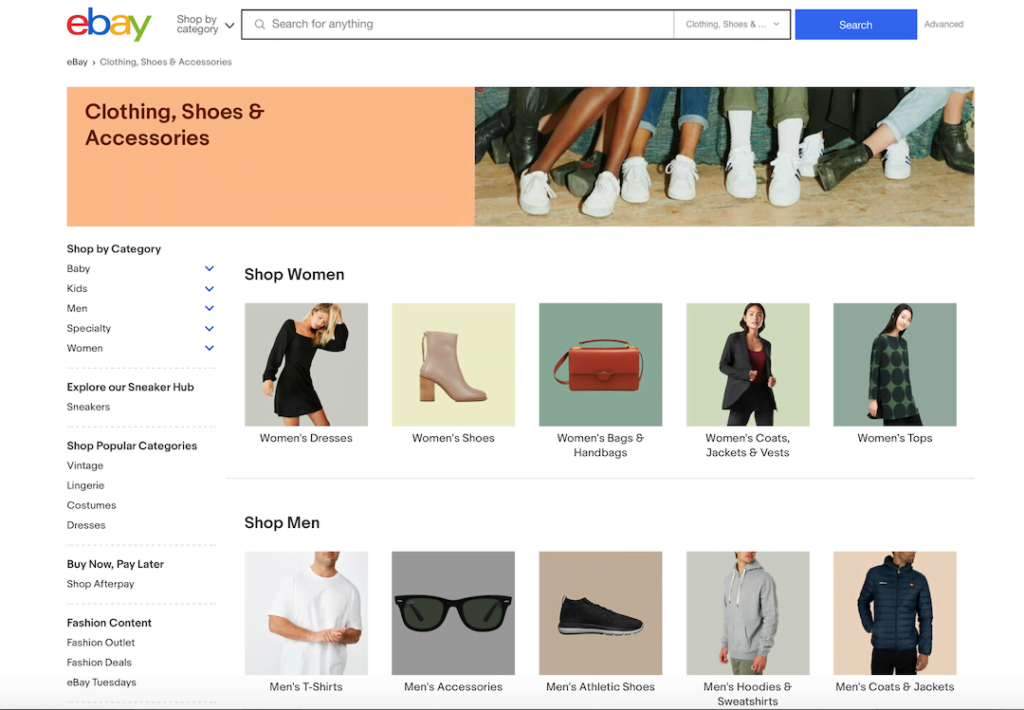Click the magnifier icon in search box
Viewport: 1024px width, 710px height.
point(259,24)
